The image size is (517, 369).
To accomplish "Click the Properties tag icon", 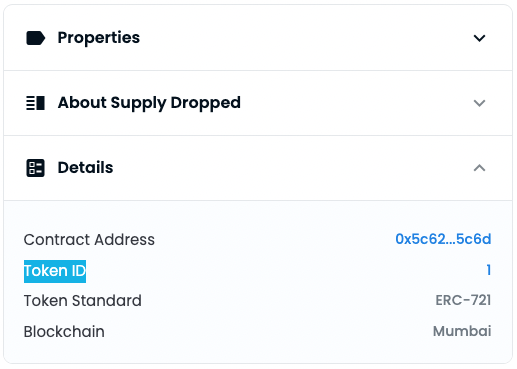I will (x=35, y=38).
